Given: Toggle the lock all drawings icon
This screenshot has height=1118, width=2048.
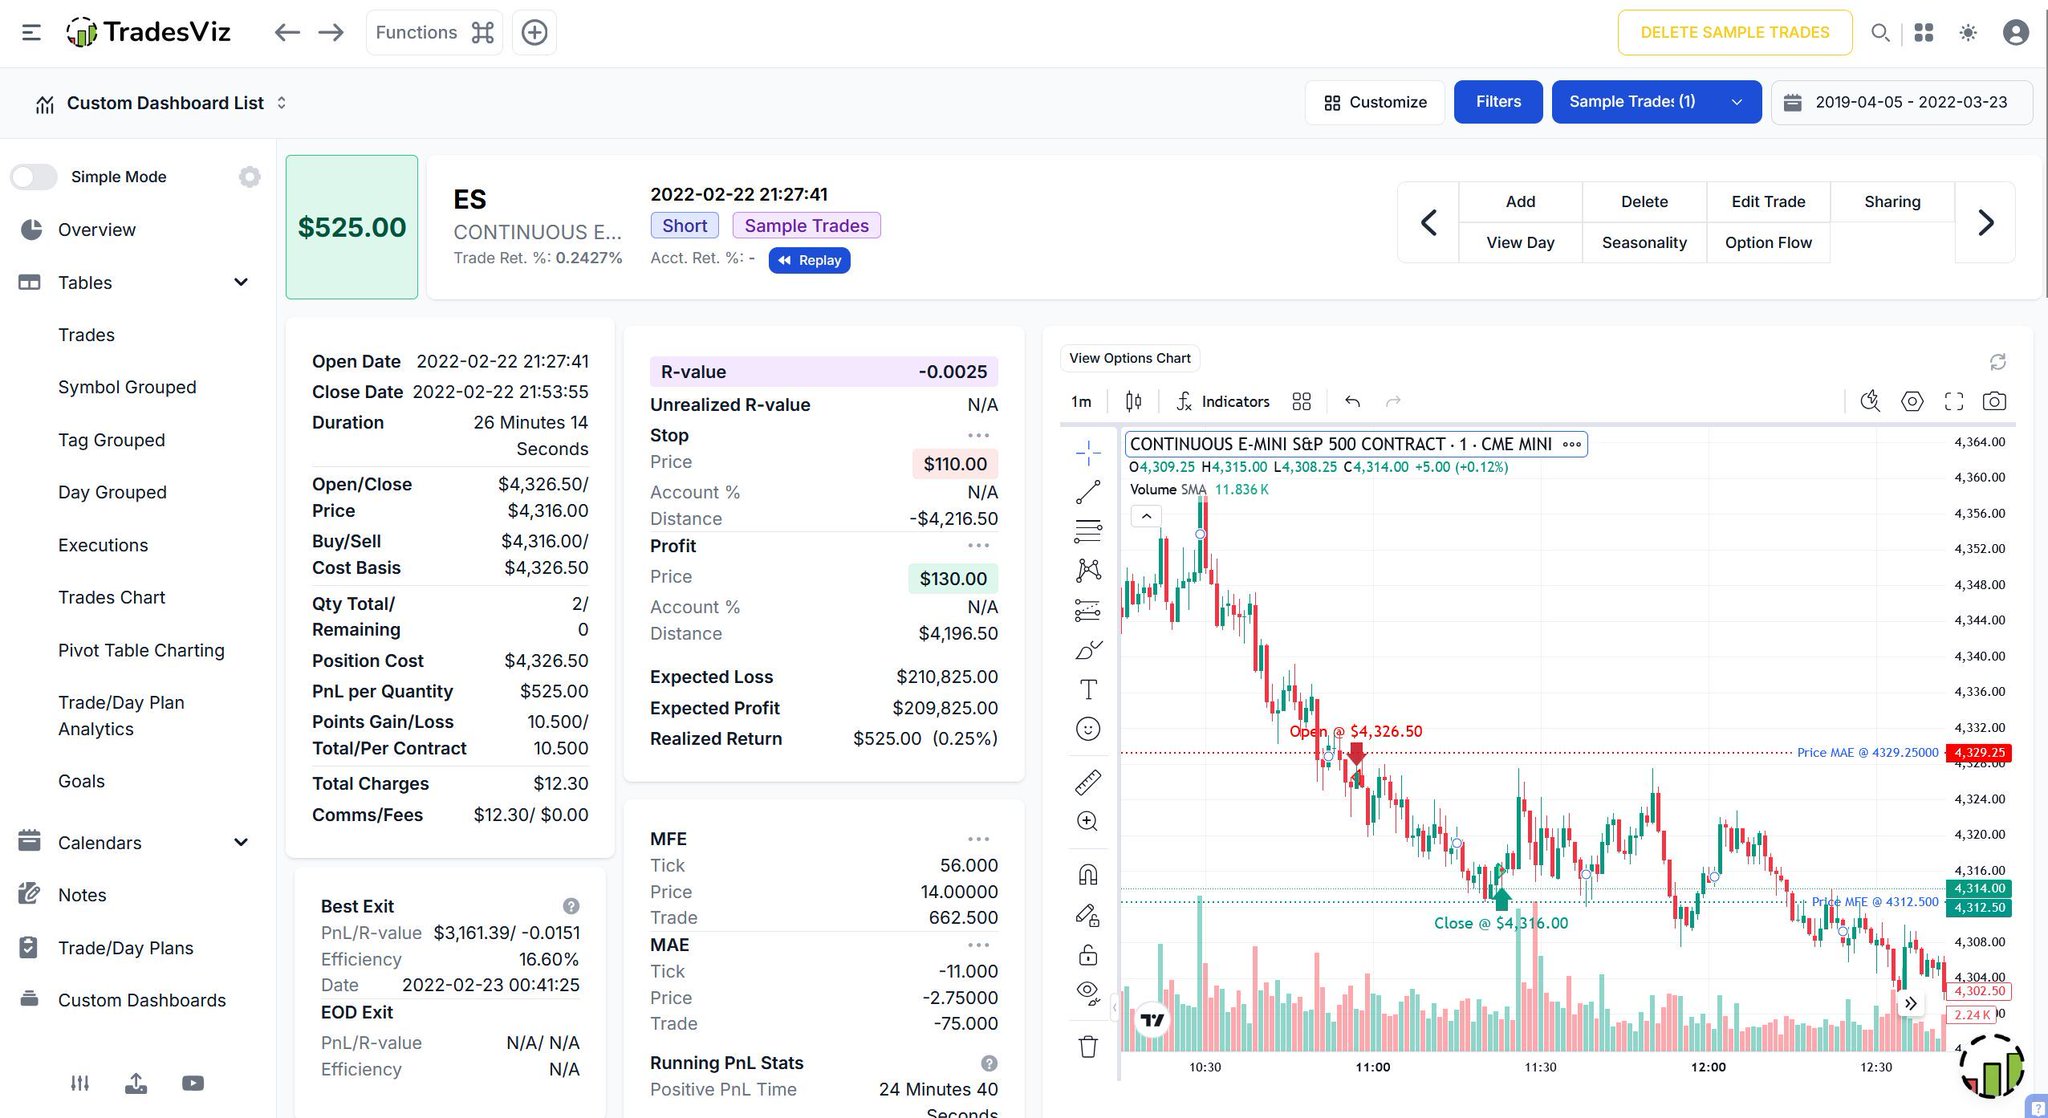Looking at the screenshot, I should coord(1088,955).
